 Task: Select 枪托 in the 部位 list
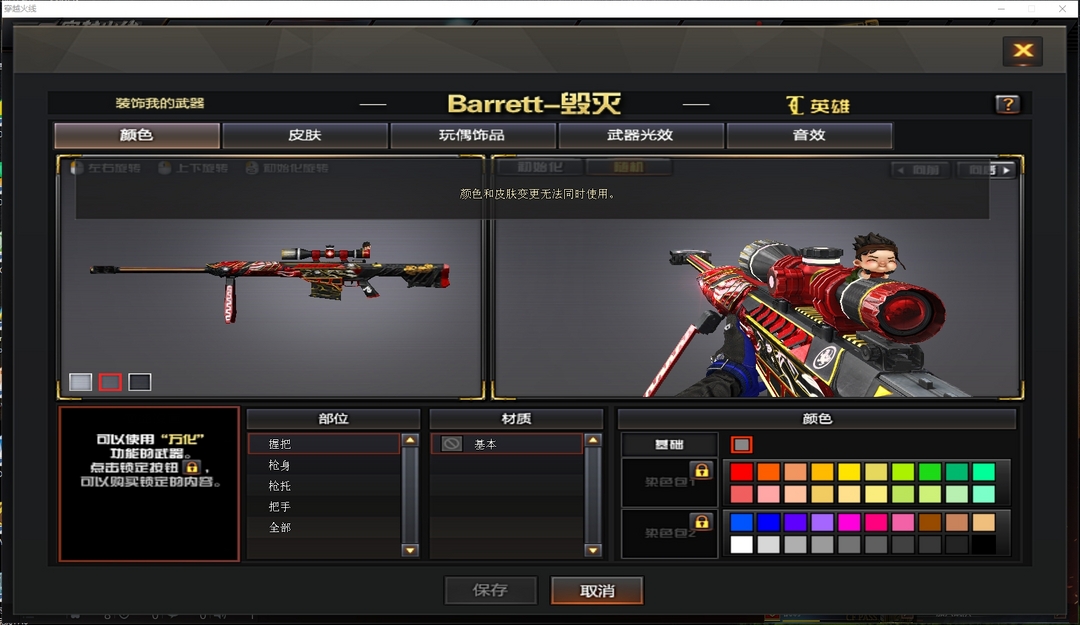pos(324,486)
